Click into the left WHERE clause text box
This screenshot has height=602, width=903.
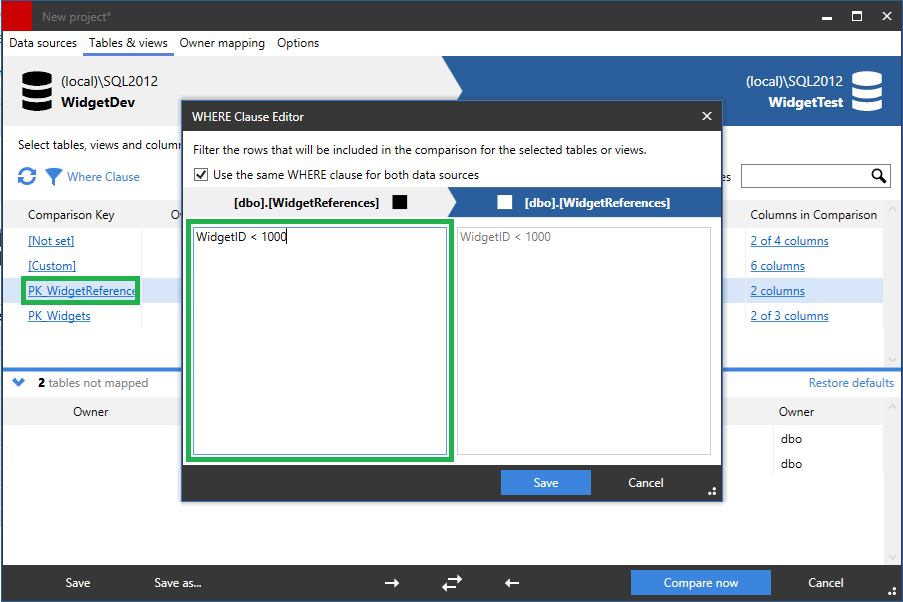[x=320, y=340]
